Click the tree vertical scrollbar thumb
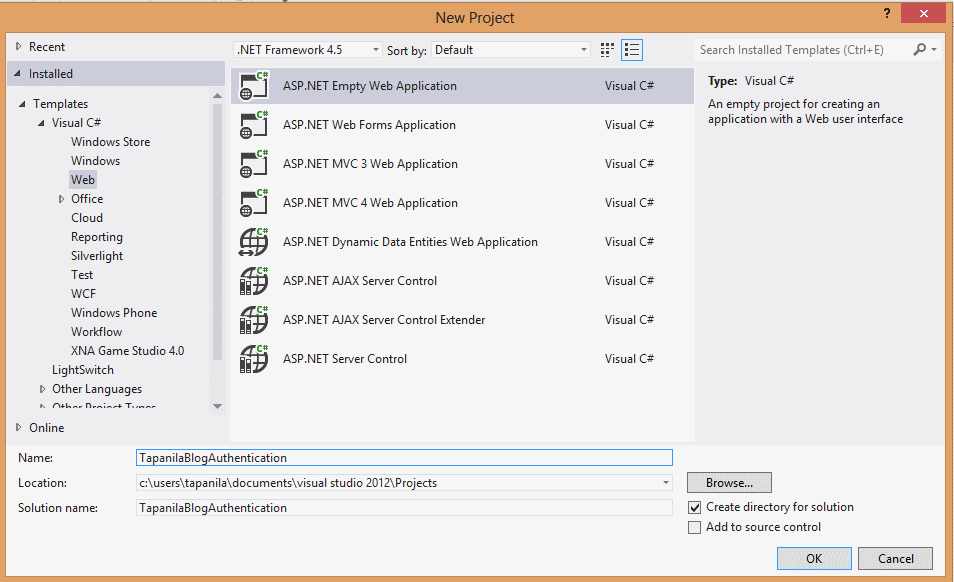954x582 pixels. click(x=217, y=231)
